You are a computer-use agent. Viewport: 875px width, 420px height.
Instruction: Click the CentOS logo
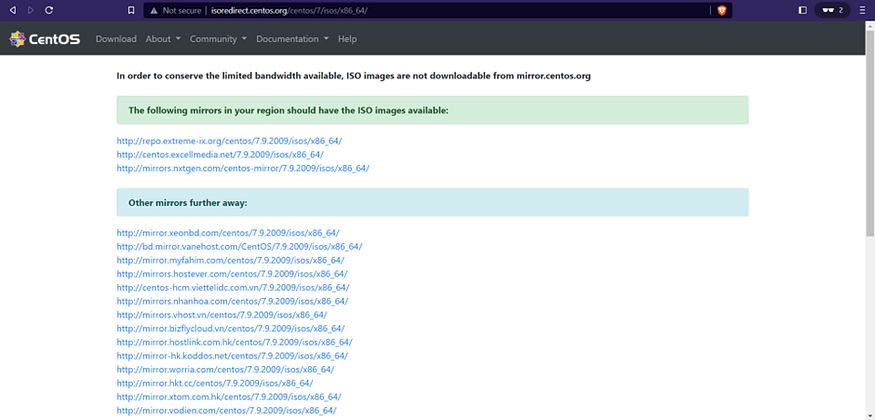coord(45,39)
